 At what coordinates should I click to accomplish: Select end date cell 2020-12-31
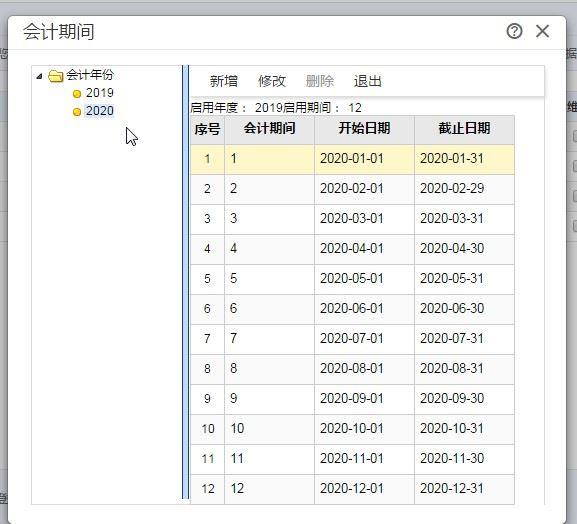coord(464,489)
